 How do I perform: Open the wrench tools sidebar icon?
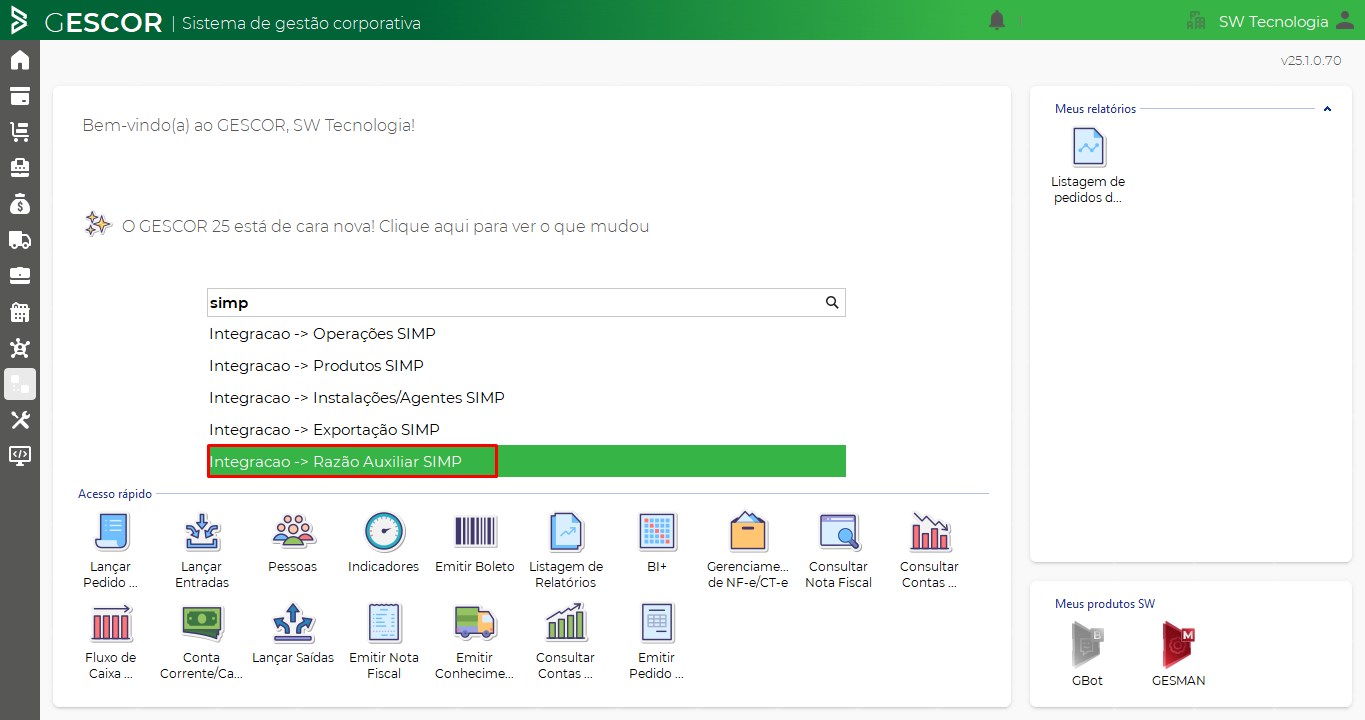[x=20, y=420]
